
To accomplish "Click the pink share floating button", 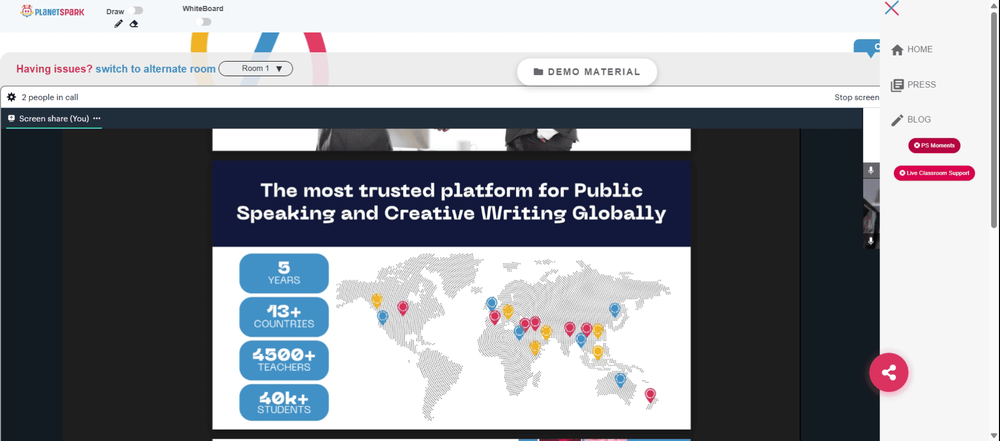I will (888, 372).
